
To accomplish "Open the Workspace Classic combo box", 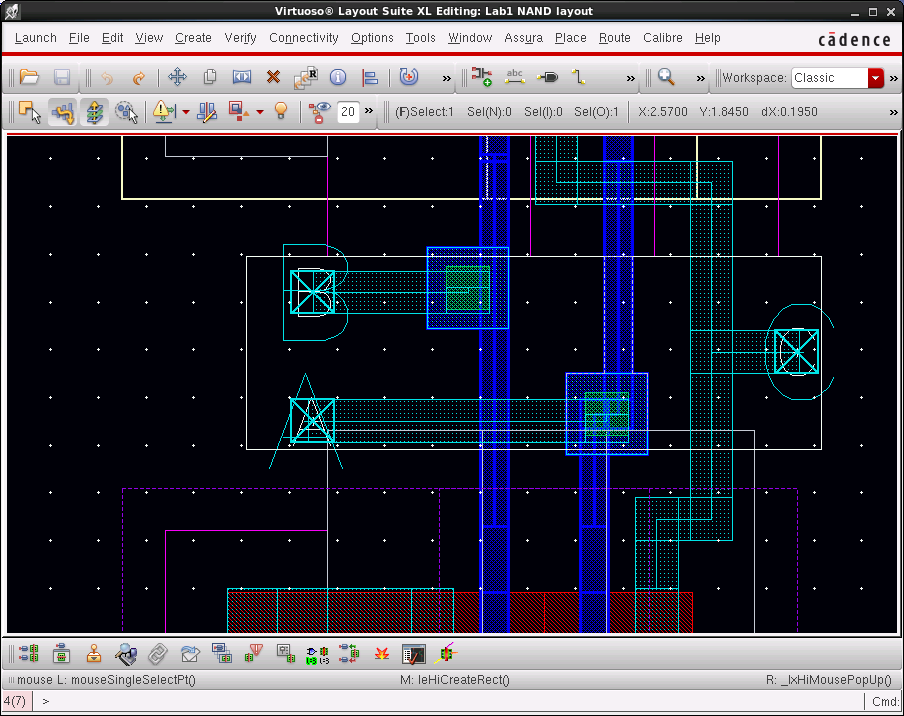I will coord(838,78).
